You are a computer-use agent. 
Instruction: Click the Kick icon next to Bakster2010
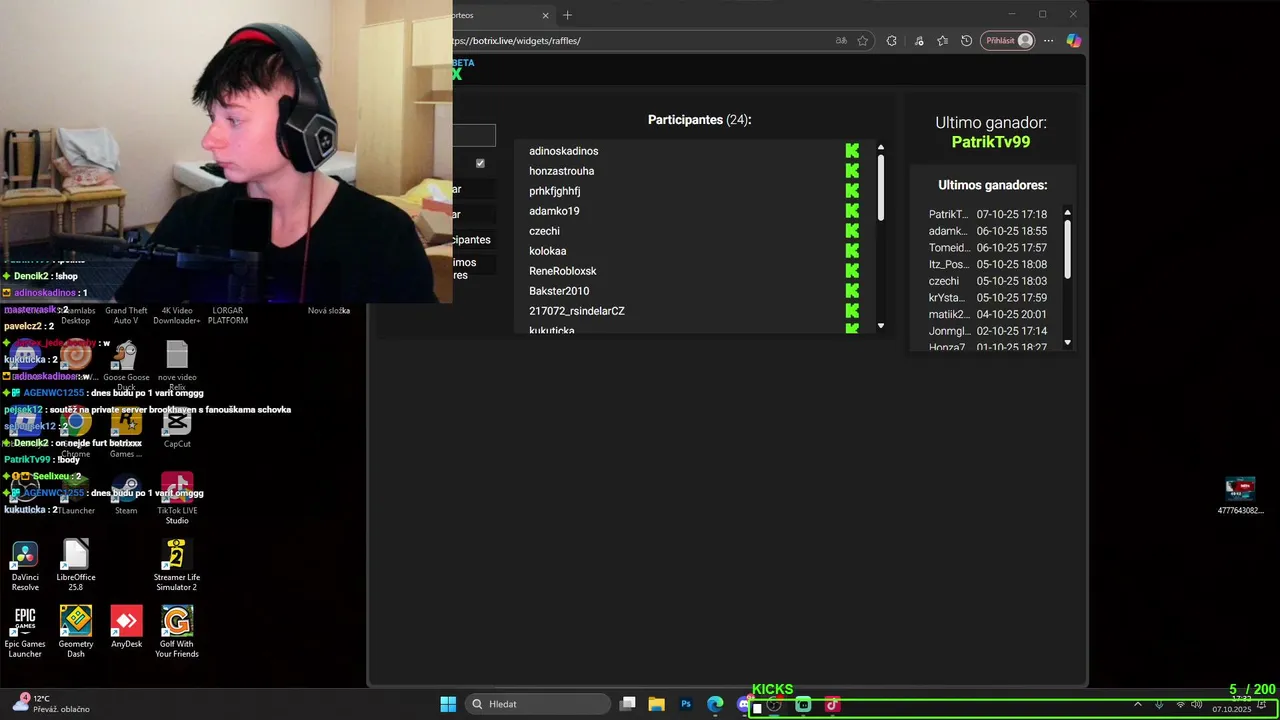pyautogui.click(x=852, y=291)
